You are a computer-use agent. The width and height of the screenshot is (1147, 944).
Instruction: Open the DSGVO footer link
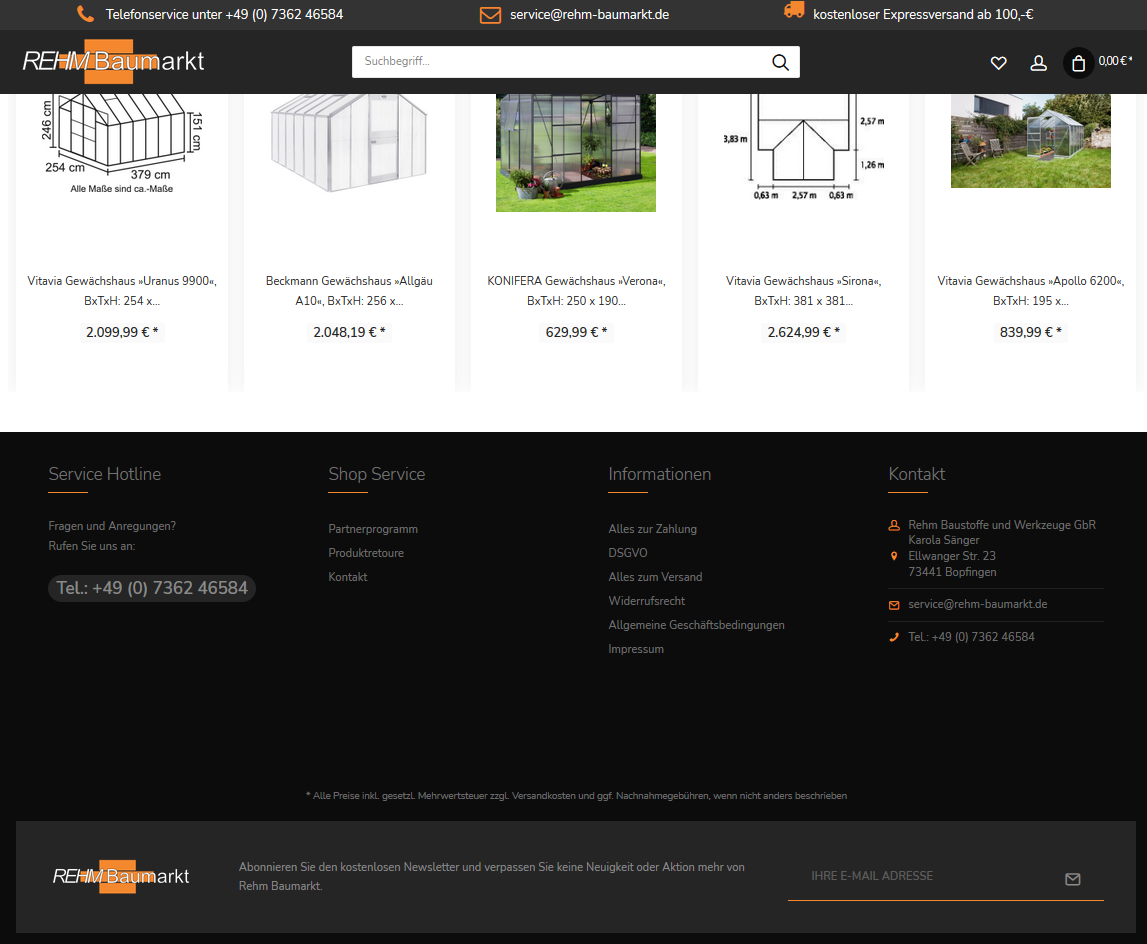point(628,553)
